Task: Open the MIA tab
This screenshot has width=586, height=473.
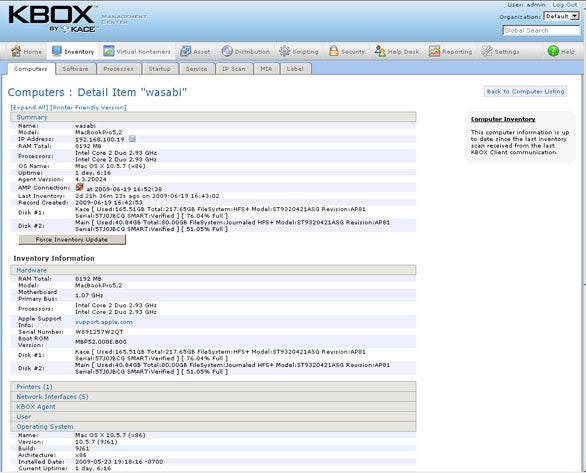Action: [x=266, y=69]
